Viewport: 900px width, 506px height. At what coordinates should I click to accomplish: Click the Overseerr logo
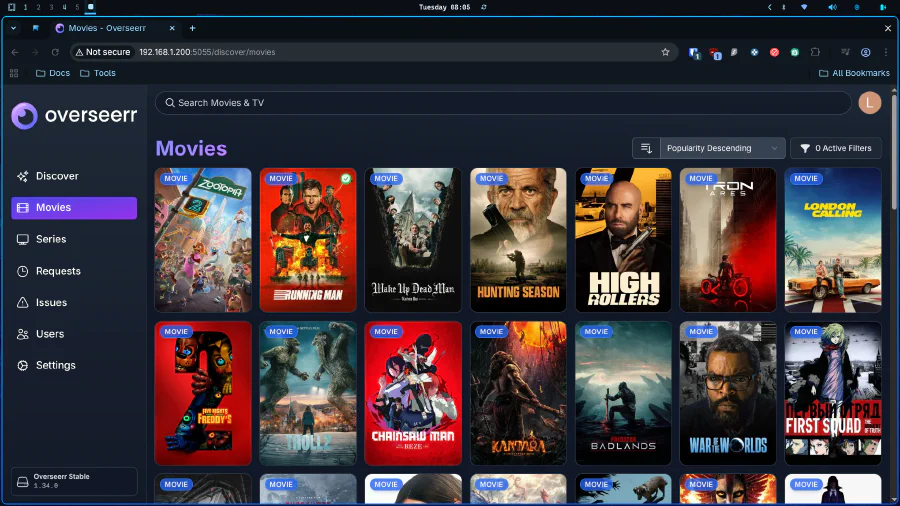point(74,116)
